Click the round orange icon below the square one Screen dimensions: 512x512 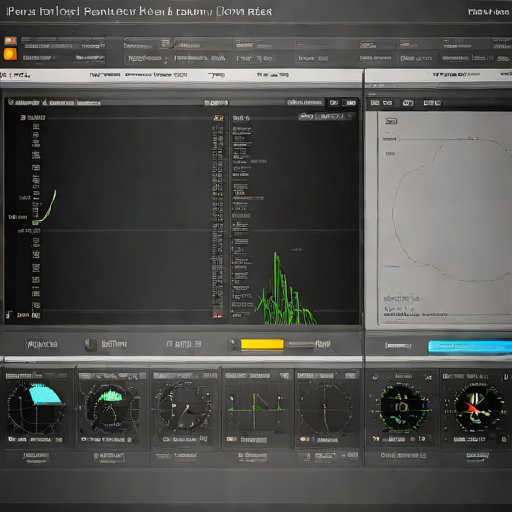(x=10, y=54)
